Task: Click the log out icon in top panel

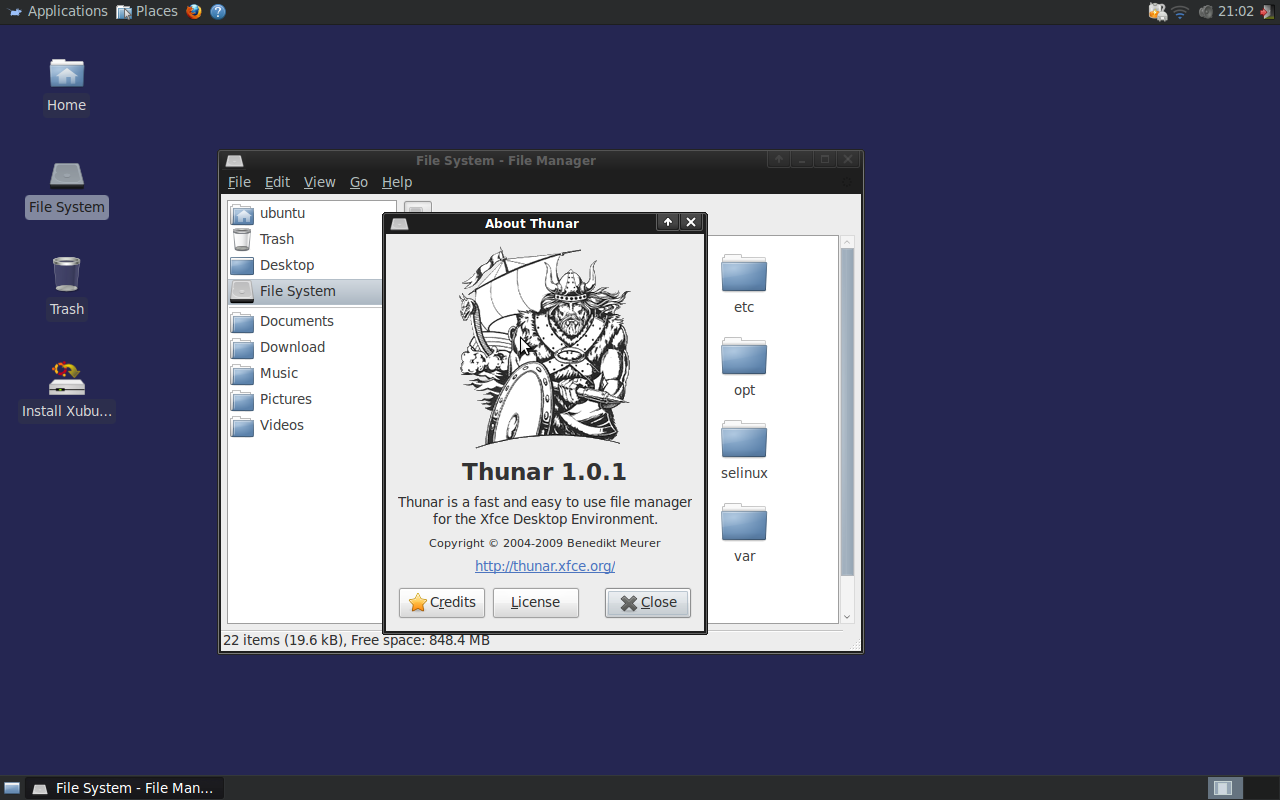Action: [1266, 11]
